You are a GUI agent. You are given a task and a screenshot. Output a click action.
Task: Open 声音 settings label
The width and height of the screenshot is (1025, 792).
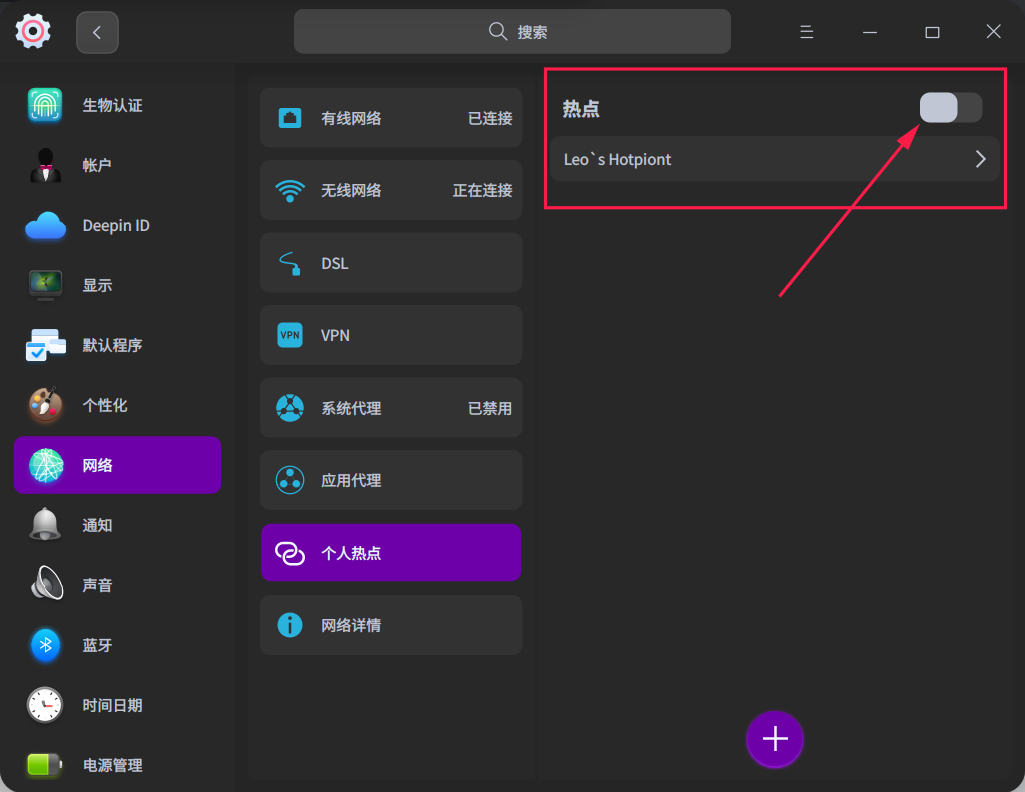97,585
